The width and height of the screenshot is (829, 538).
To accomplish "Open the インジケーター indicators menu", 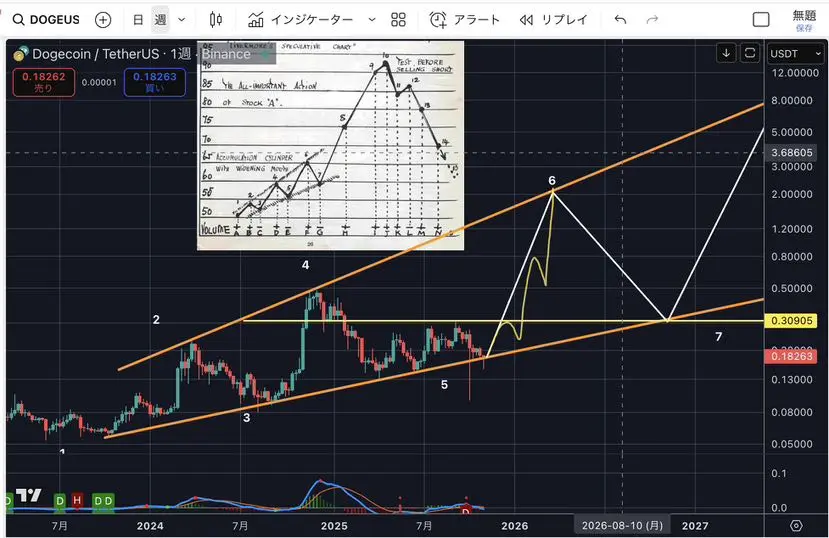I will (300, 20).
